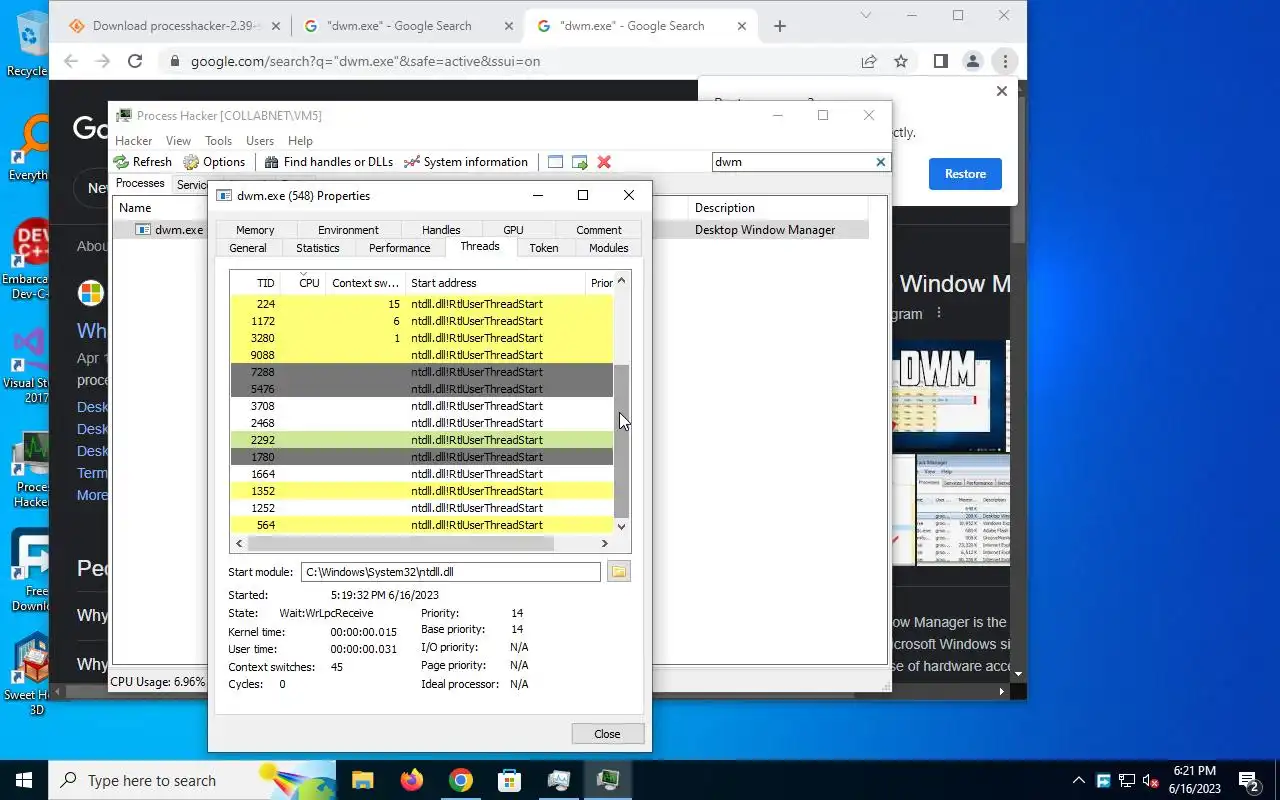This screenshot has width=1280, height=800.
Task: Switch to the GPU tab
Action: [x=513, y=230]
